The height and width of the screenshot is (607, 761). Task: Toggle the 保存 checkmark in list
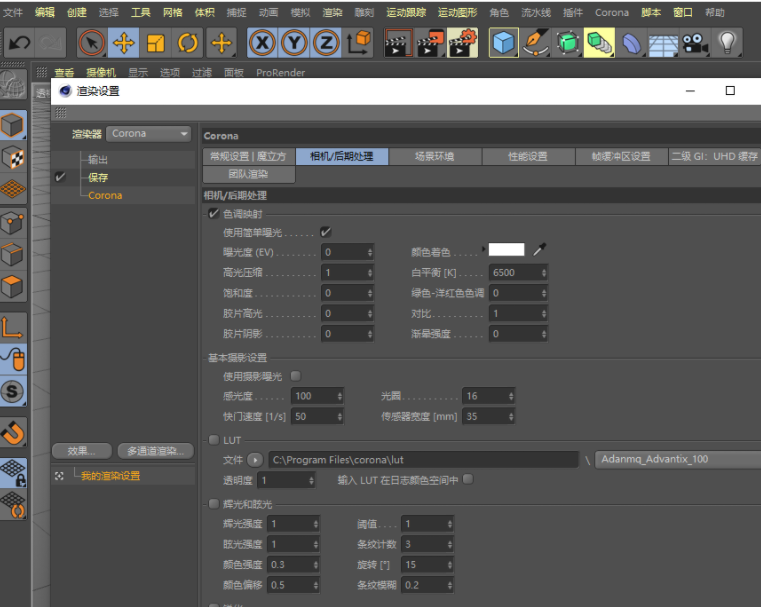tap(60, 177)
